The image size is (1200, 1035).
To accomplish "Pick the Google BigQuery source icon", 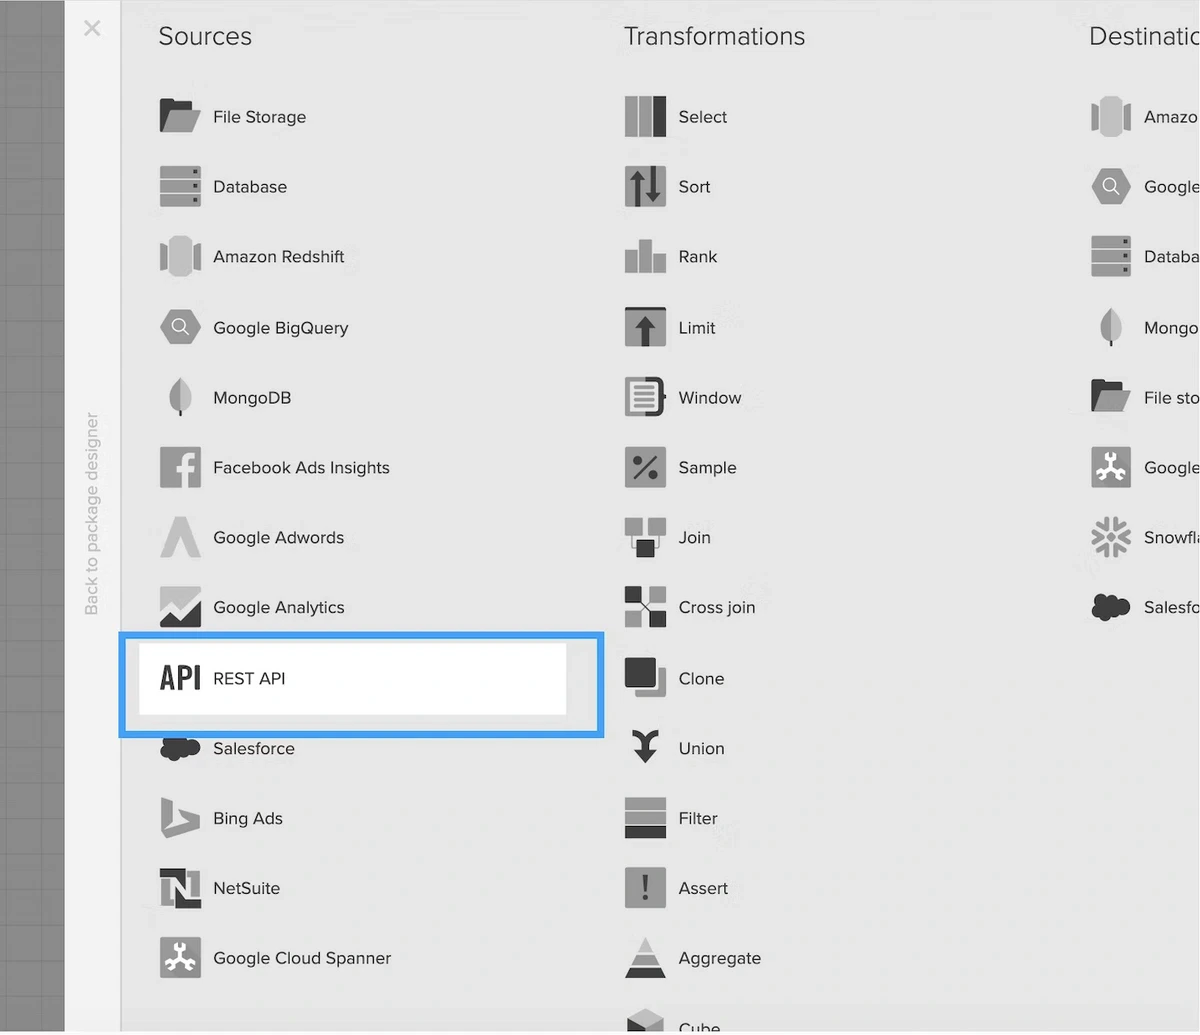I will point(180,326).
